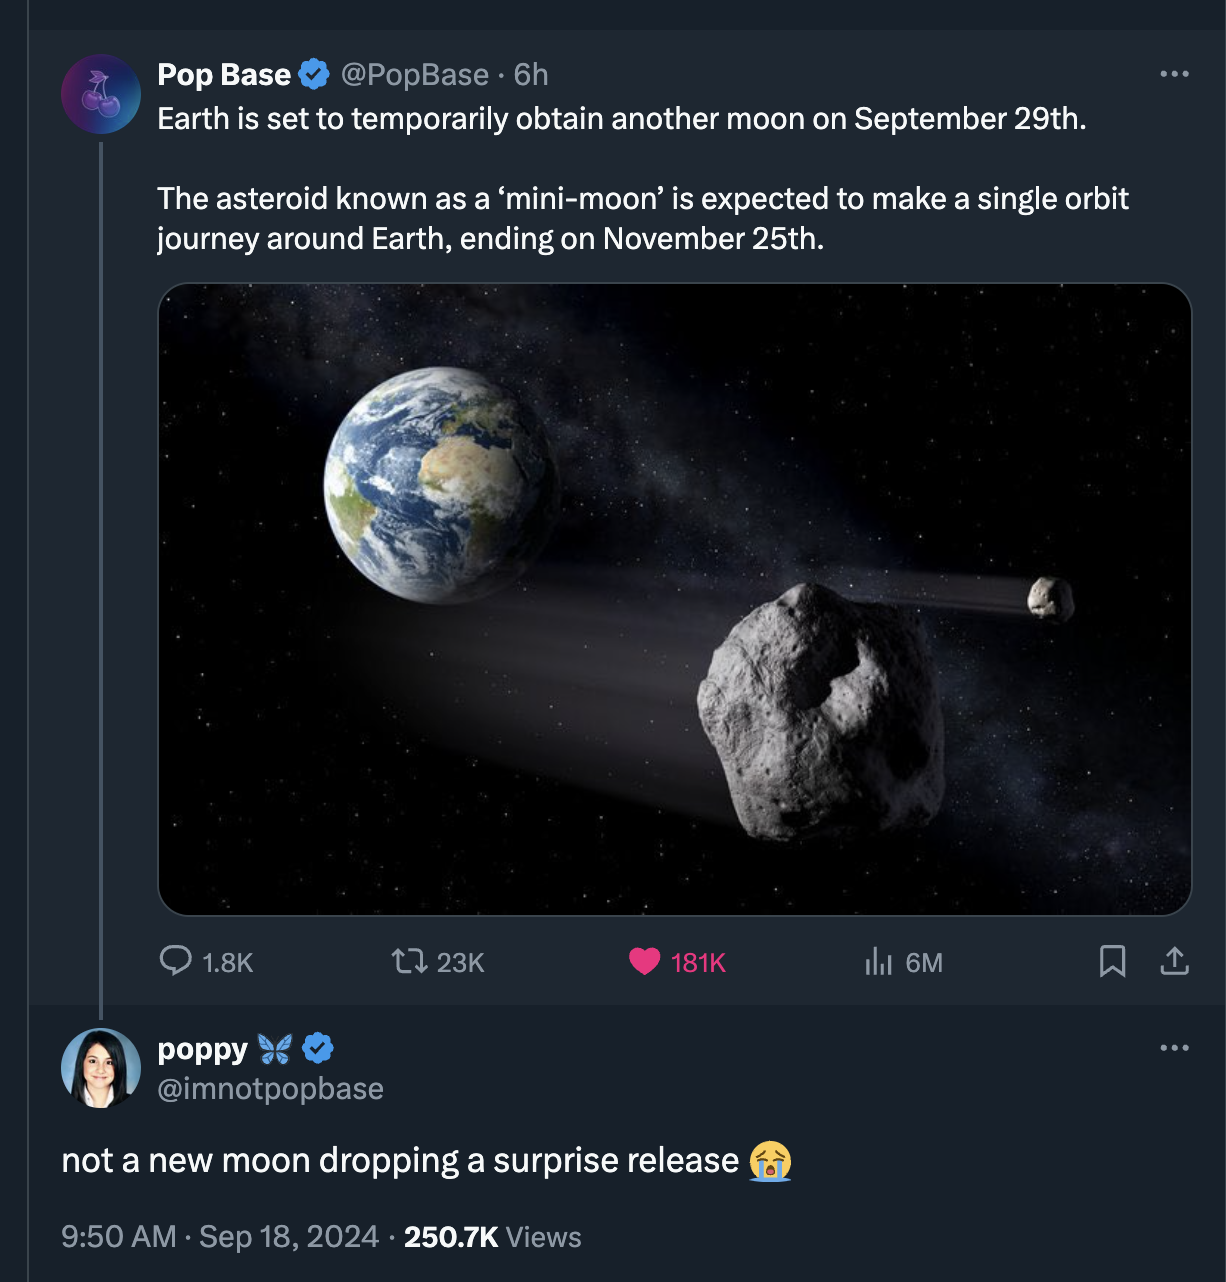Screen dimensions: 1226x1282
Task: Click the 181K likes count
Action: pyautogui.click(x=700, y=963)
